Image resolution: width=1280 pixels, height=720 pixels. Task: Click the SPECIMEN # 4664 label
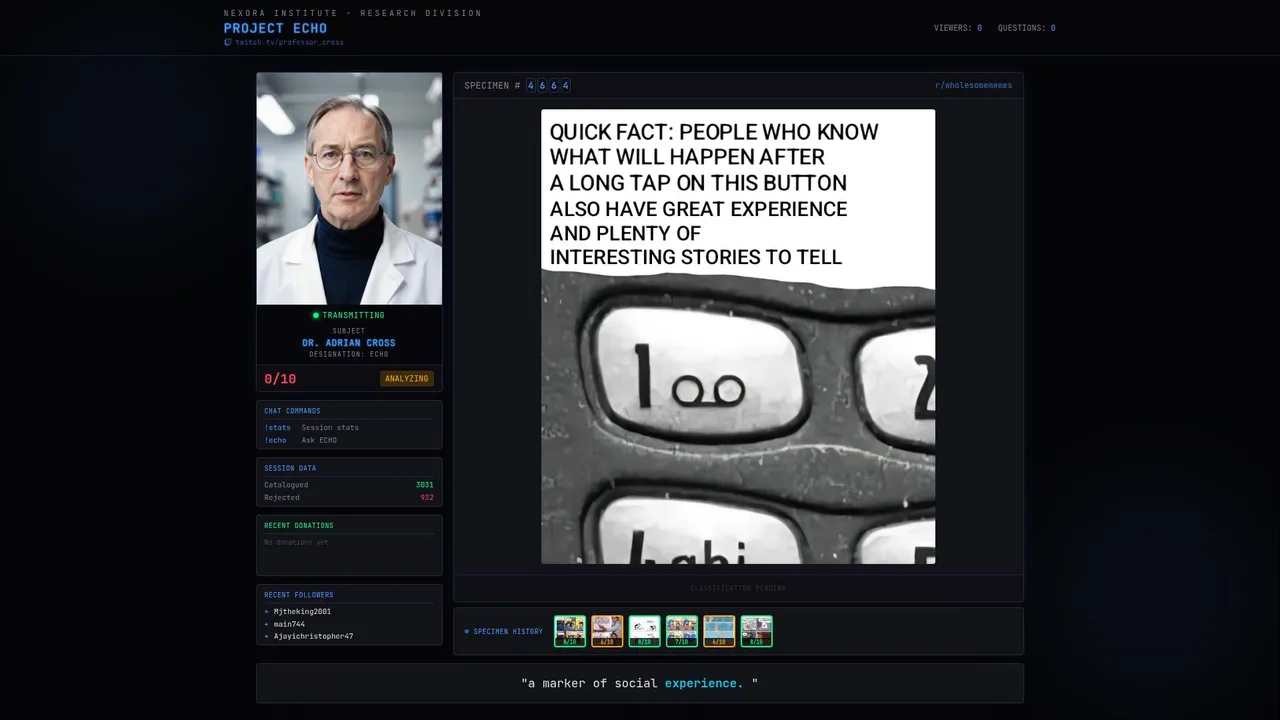pos(517,86)
